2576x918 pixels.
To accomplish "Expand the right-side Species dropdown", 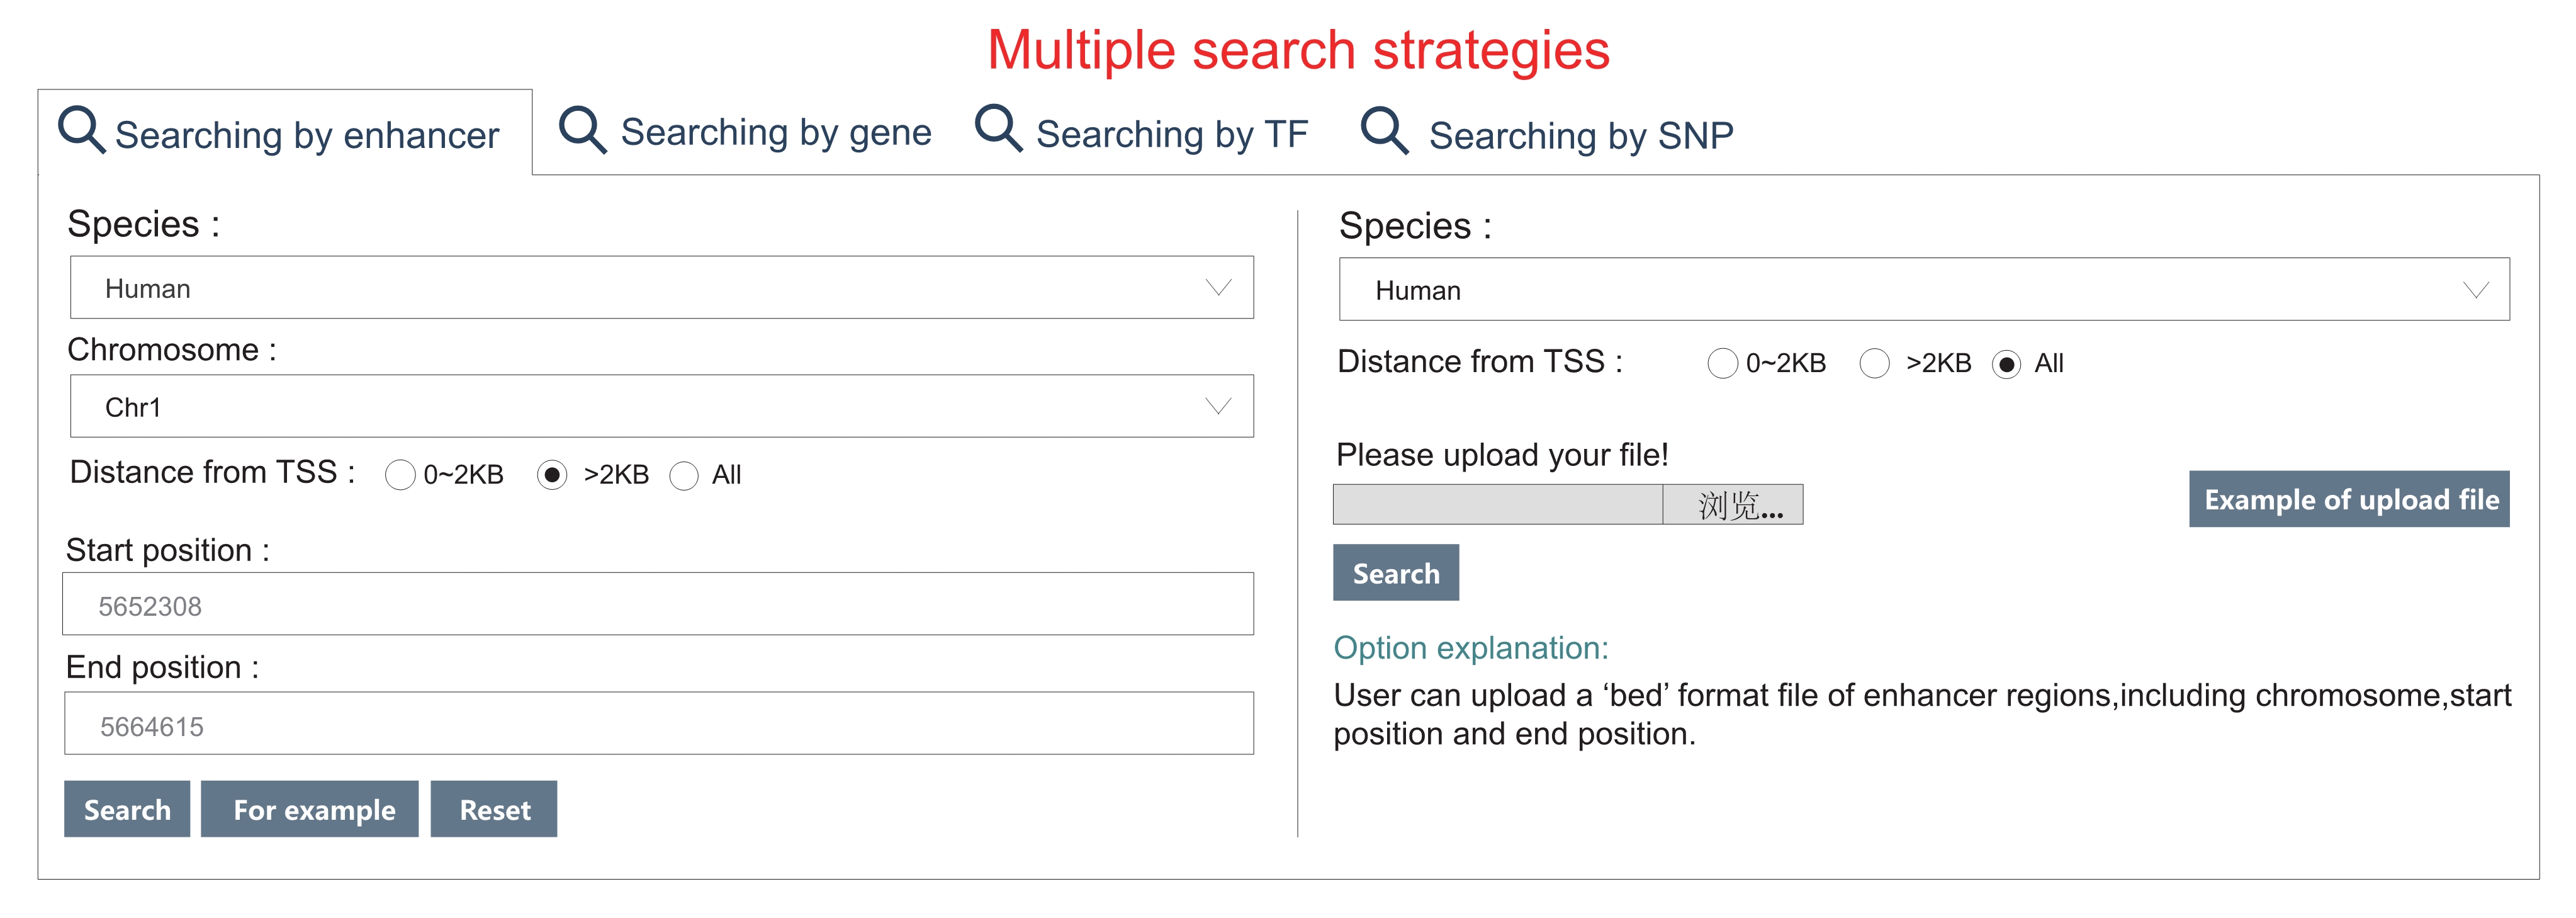I will pos(1924,290).
